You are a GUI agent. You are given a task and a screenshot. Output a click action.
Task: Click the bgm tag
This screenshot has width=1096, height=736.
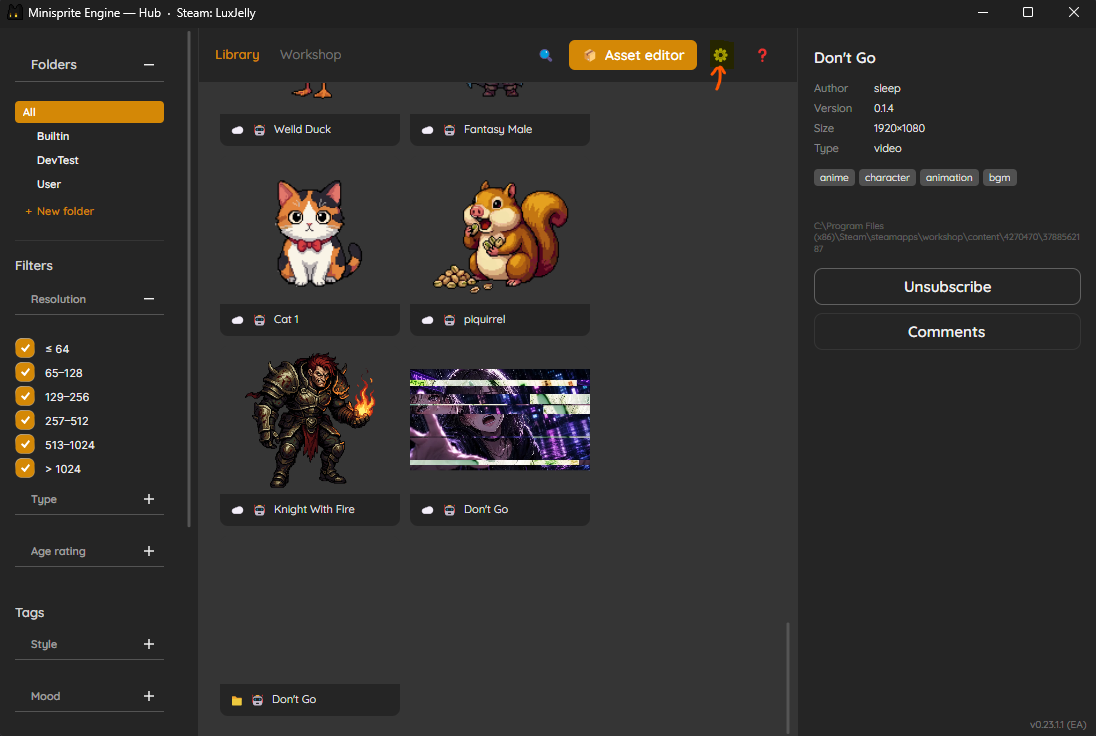click(x=1000, y=178)
